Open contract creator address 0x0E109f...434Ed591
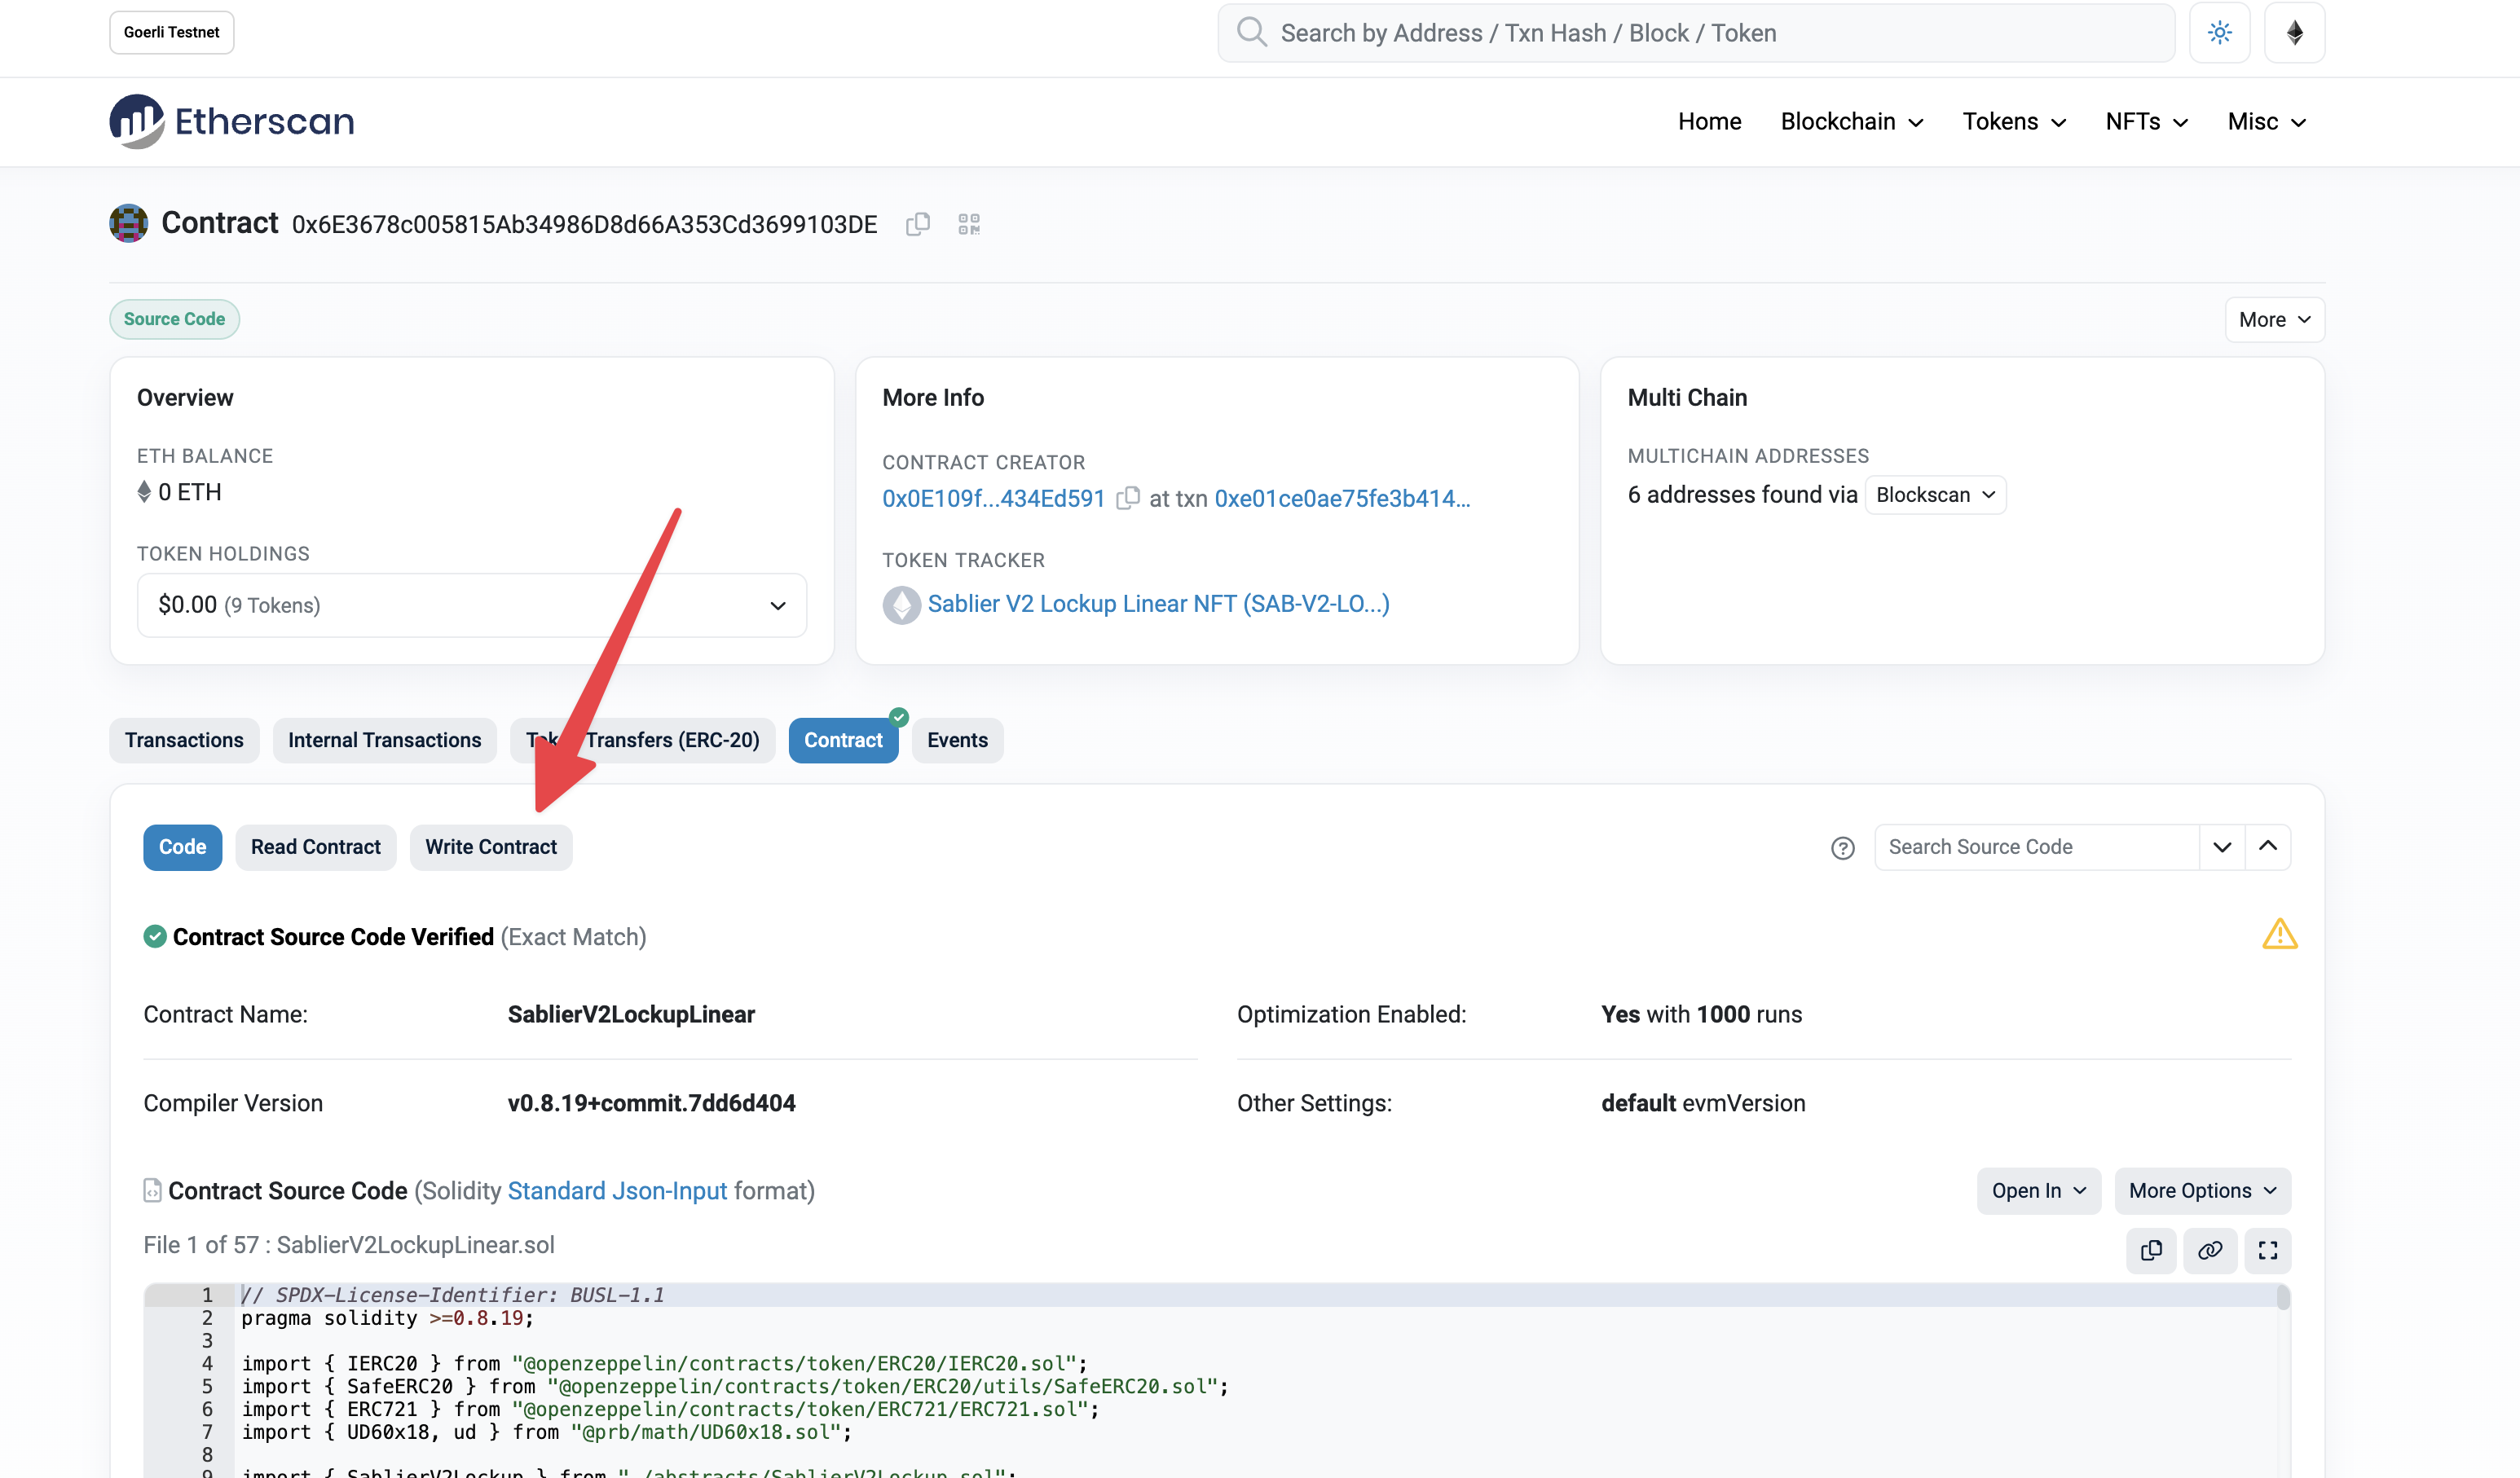 (993, 499)
